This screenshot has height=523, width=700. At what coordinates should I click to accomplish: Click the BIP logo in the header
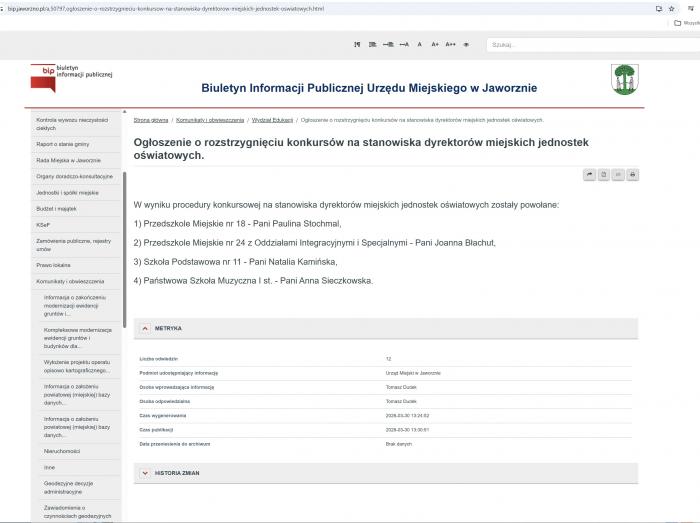point(71,73)
